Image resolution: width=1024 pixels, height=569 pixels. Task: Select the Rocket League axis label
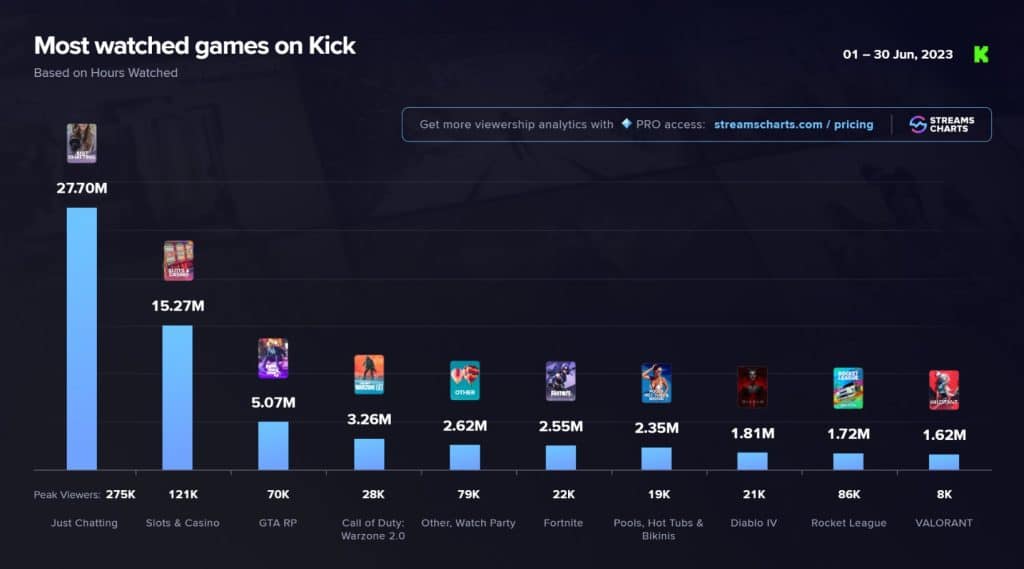(848, 523)
